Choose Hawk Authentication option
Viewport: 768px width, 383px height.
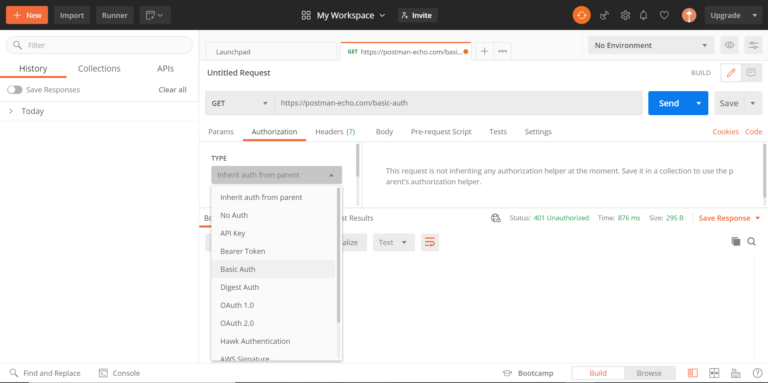(273, 341)
